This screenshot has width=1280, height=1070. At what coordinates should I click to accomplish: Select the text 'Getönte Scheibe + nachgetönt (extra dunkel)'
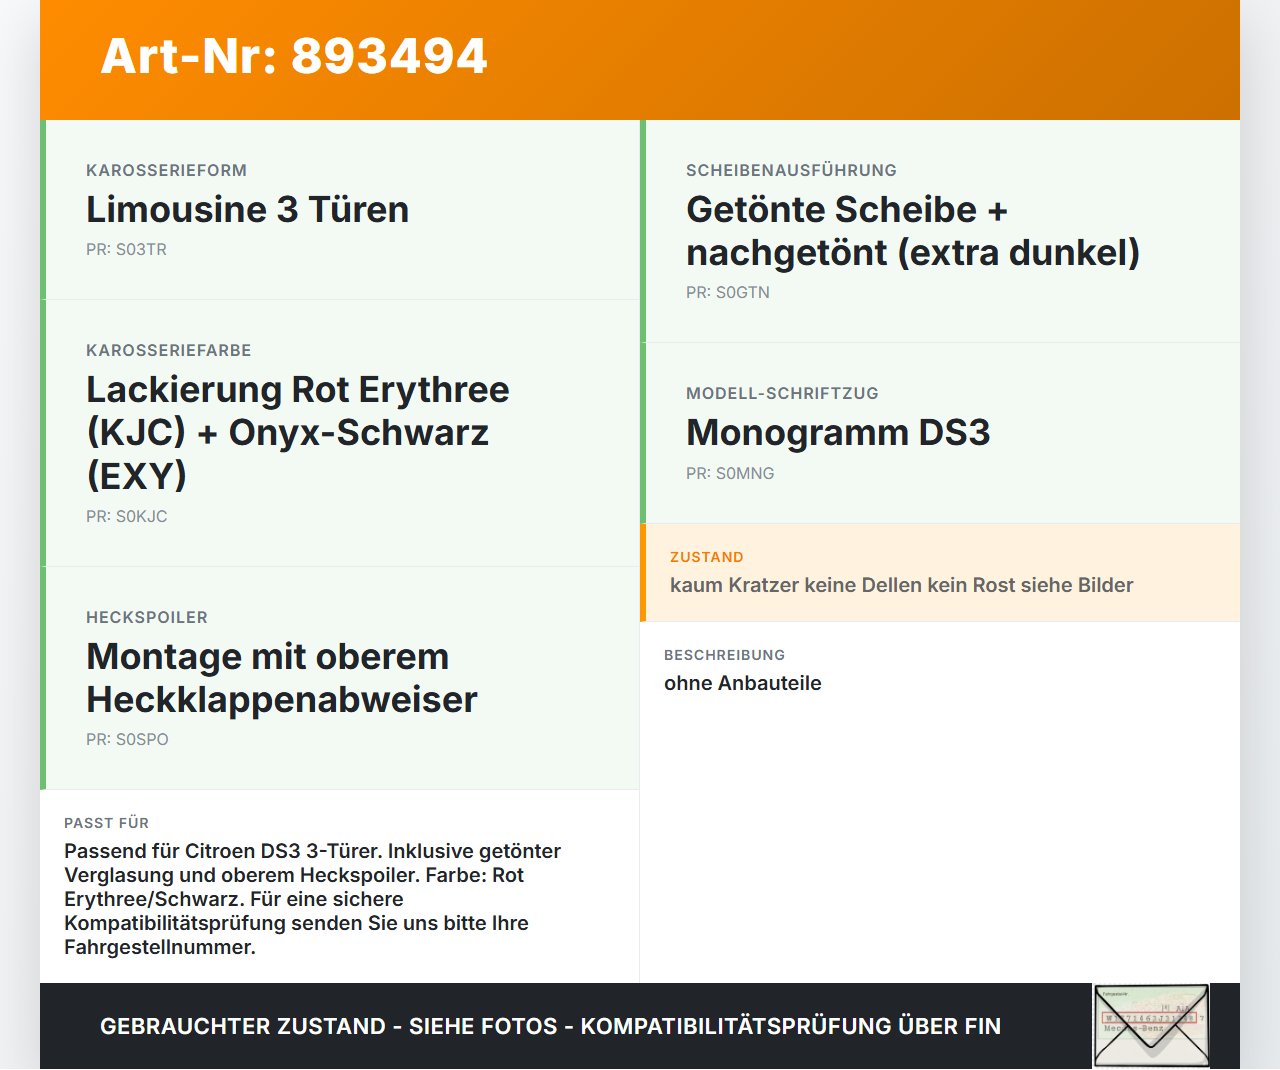pyautogui.click(x=913, y=231)
